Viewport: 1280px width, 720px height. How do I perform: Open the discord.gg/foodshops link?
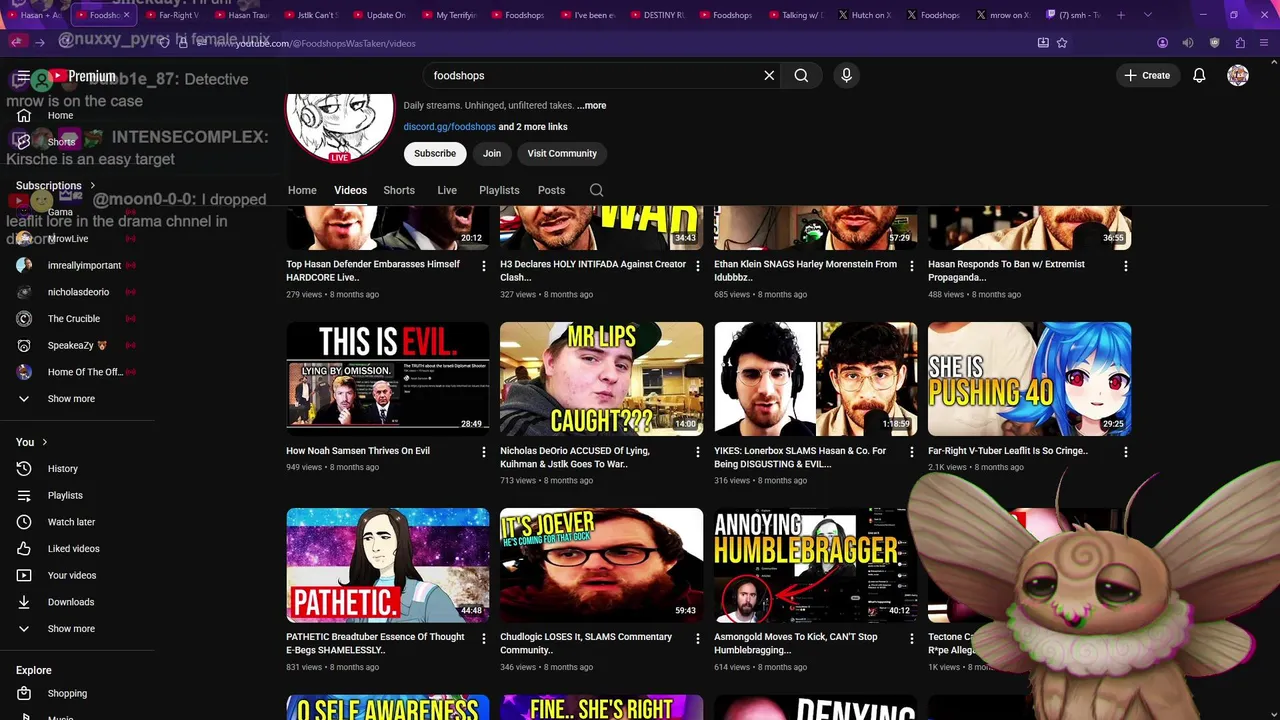point(449,127)
